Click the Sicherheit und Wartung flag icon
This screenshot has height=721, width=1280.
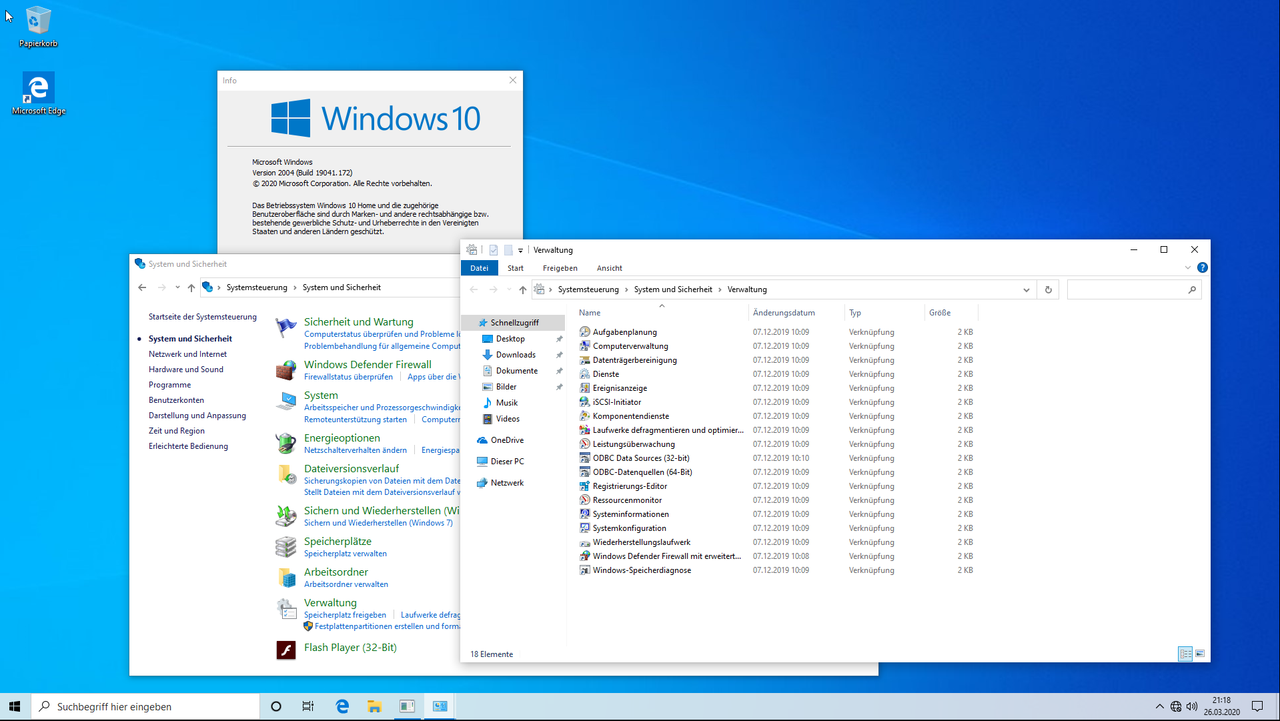point(286,328)
